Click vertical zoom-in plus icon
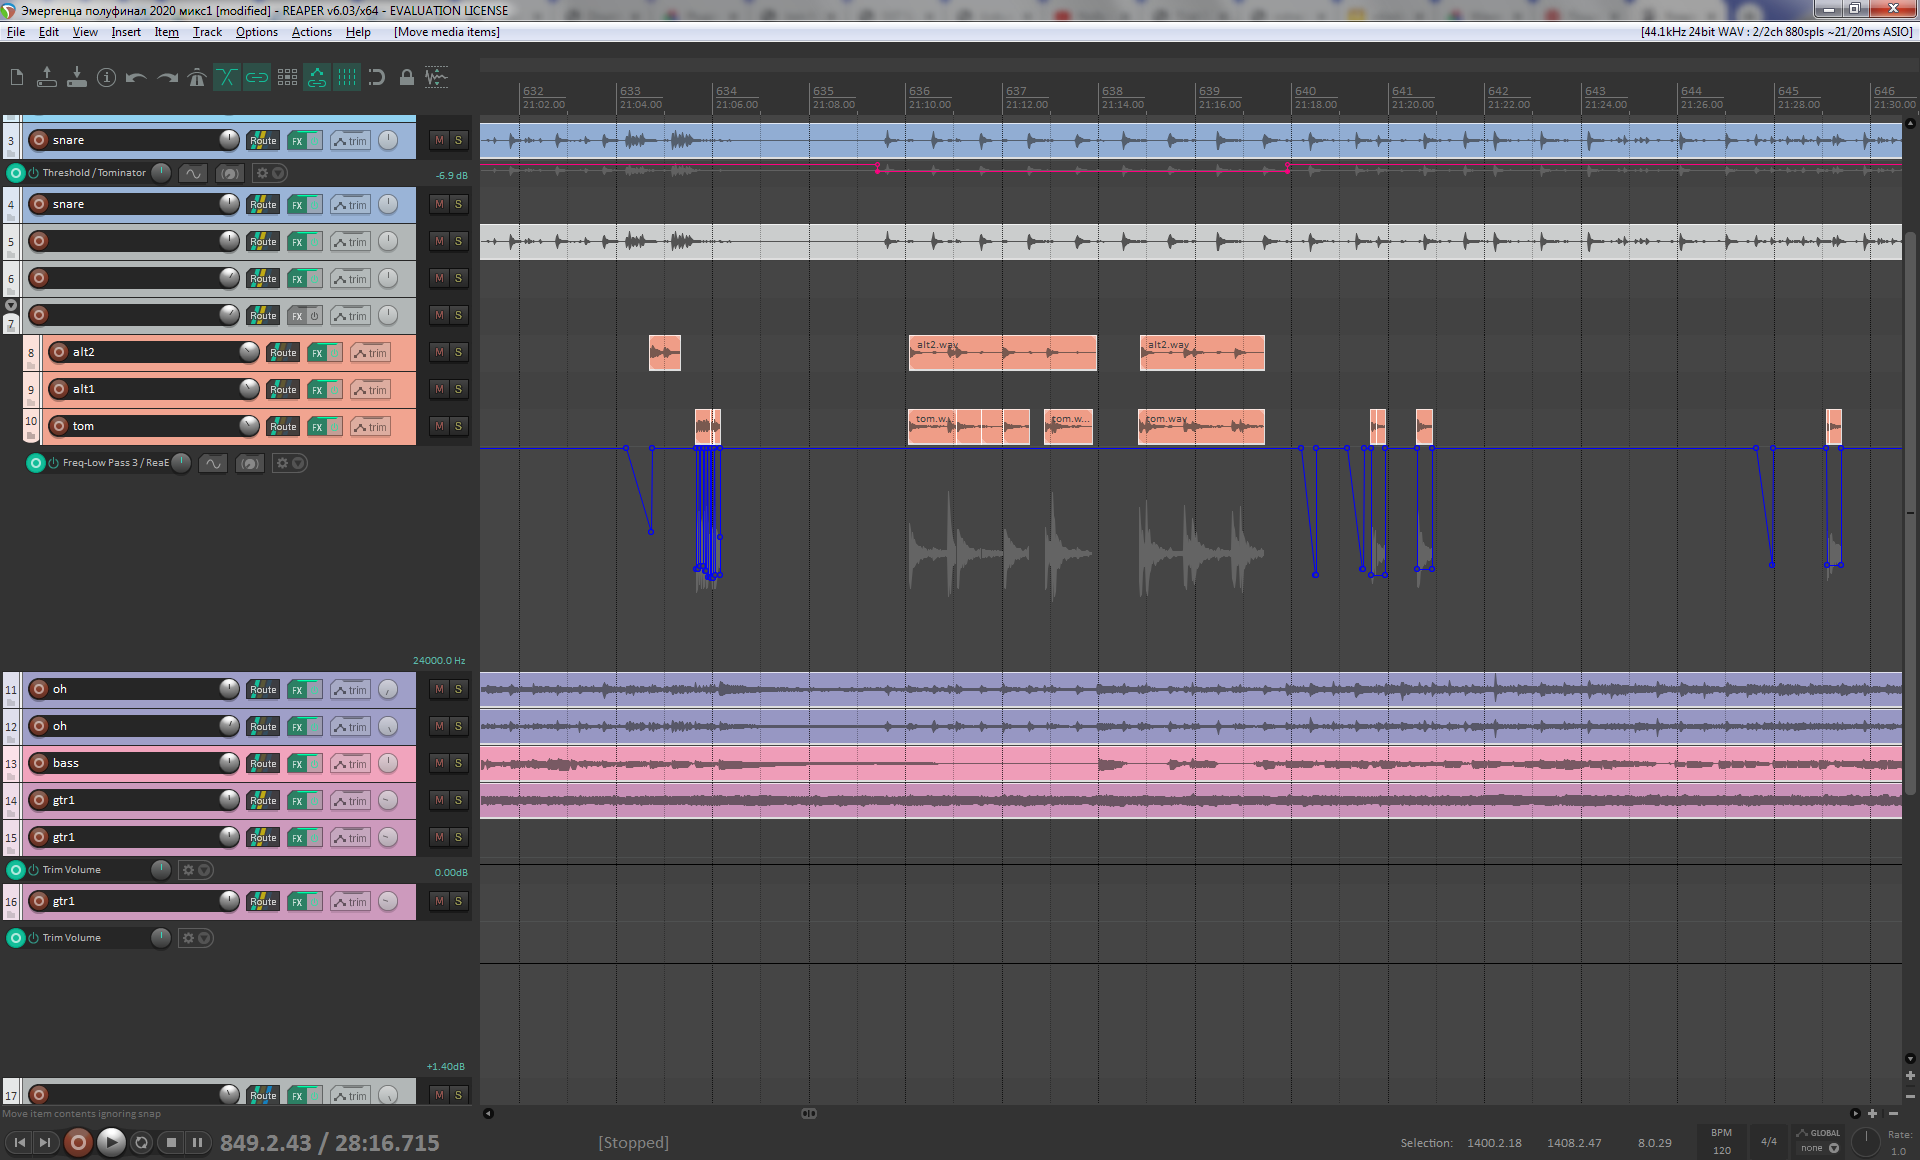1920x1160 pixels. 1910,1076
